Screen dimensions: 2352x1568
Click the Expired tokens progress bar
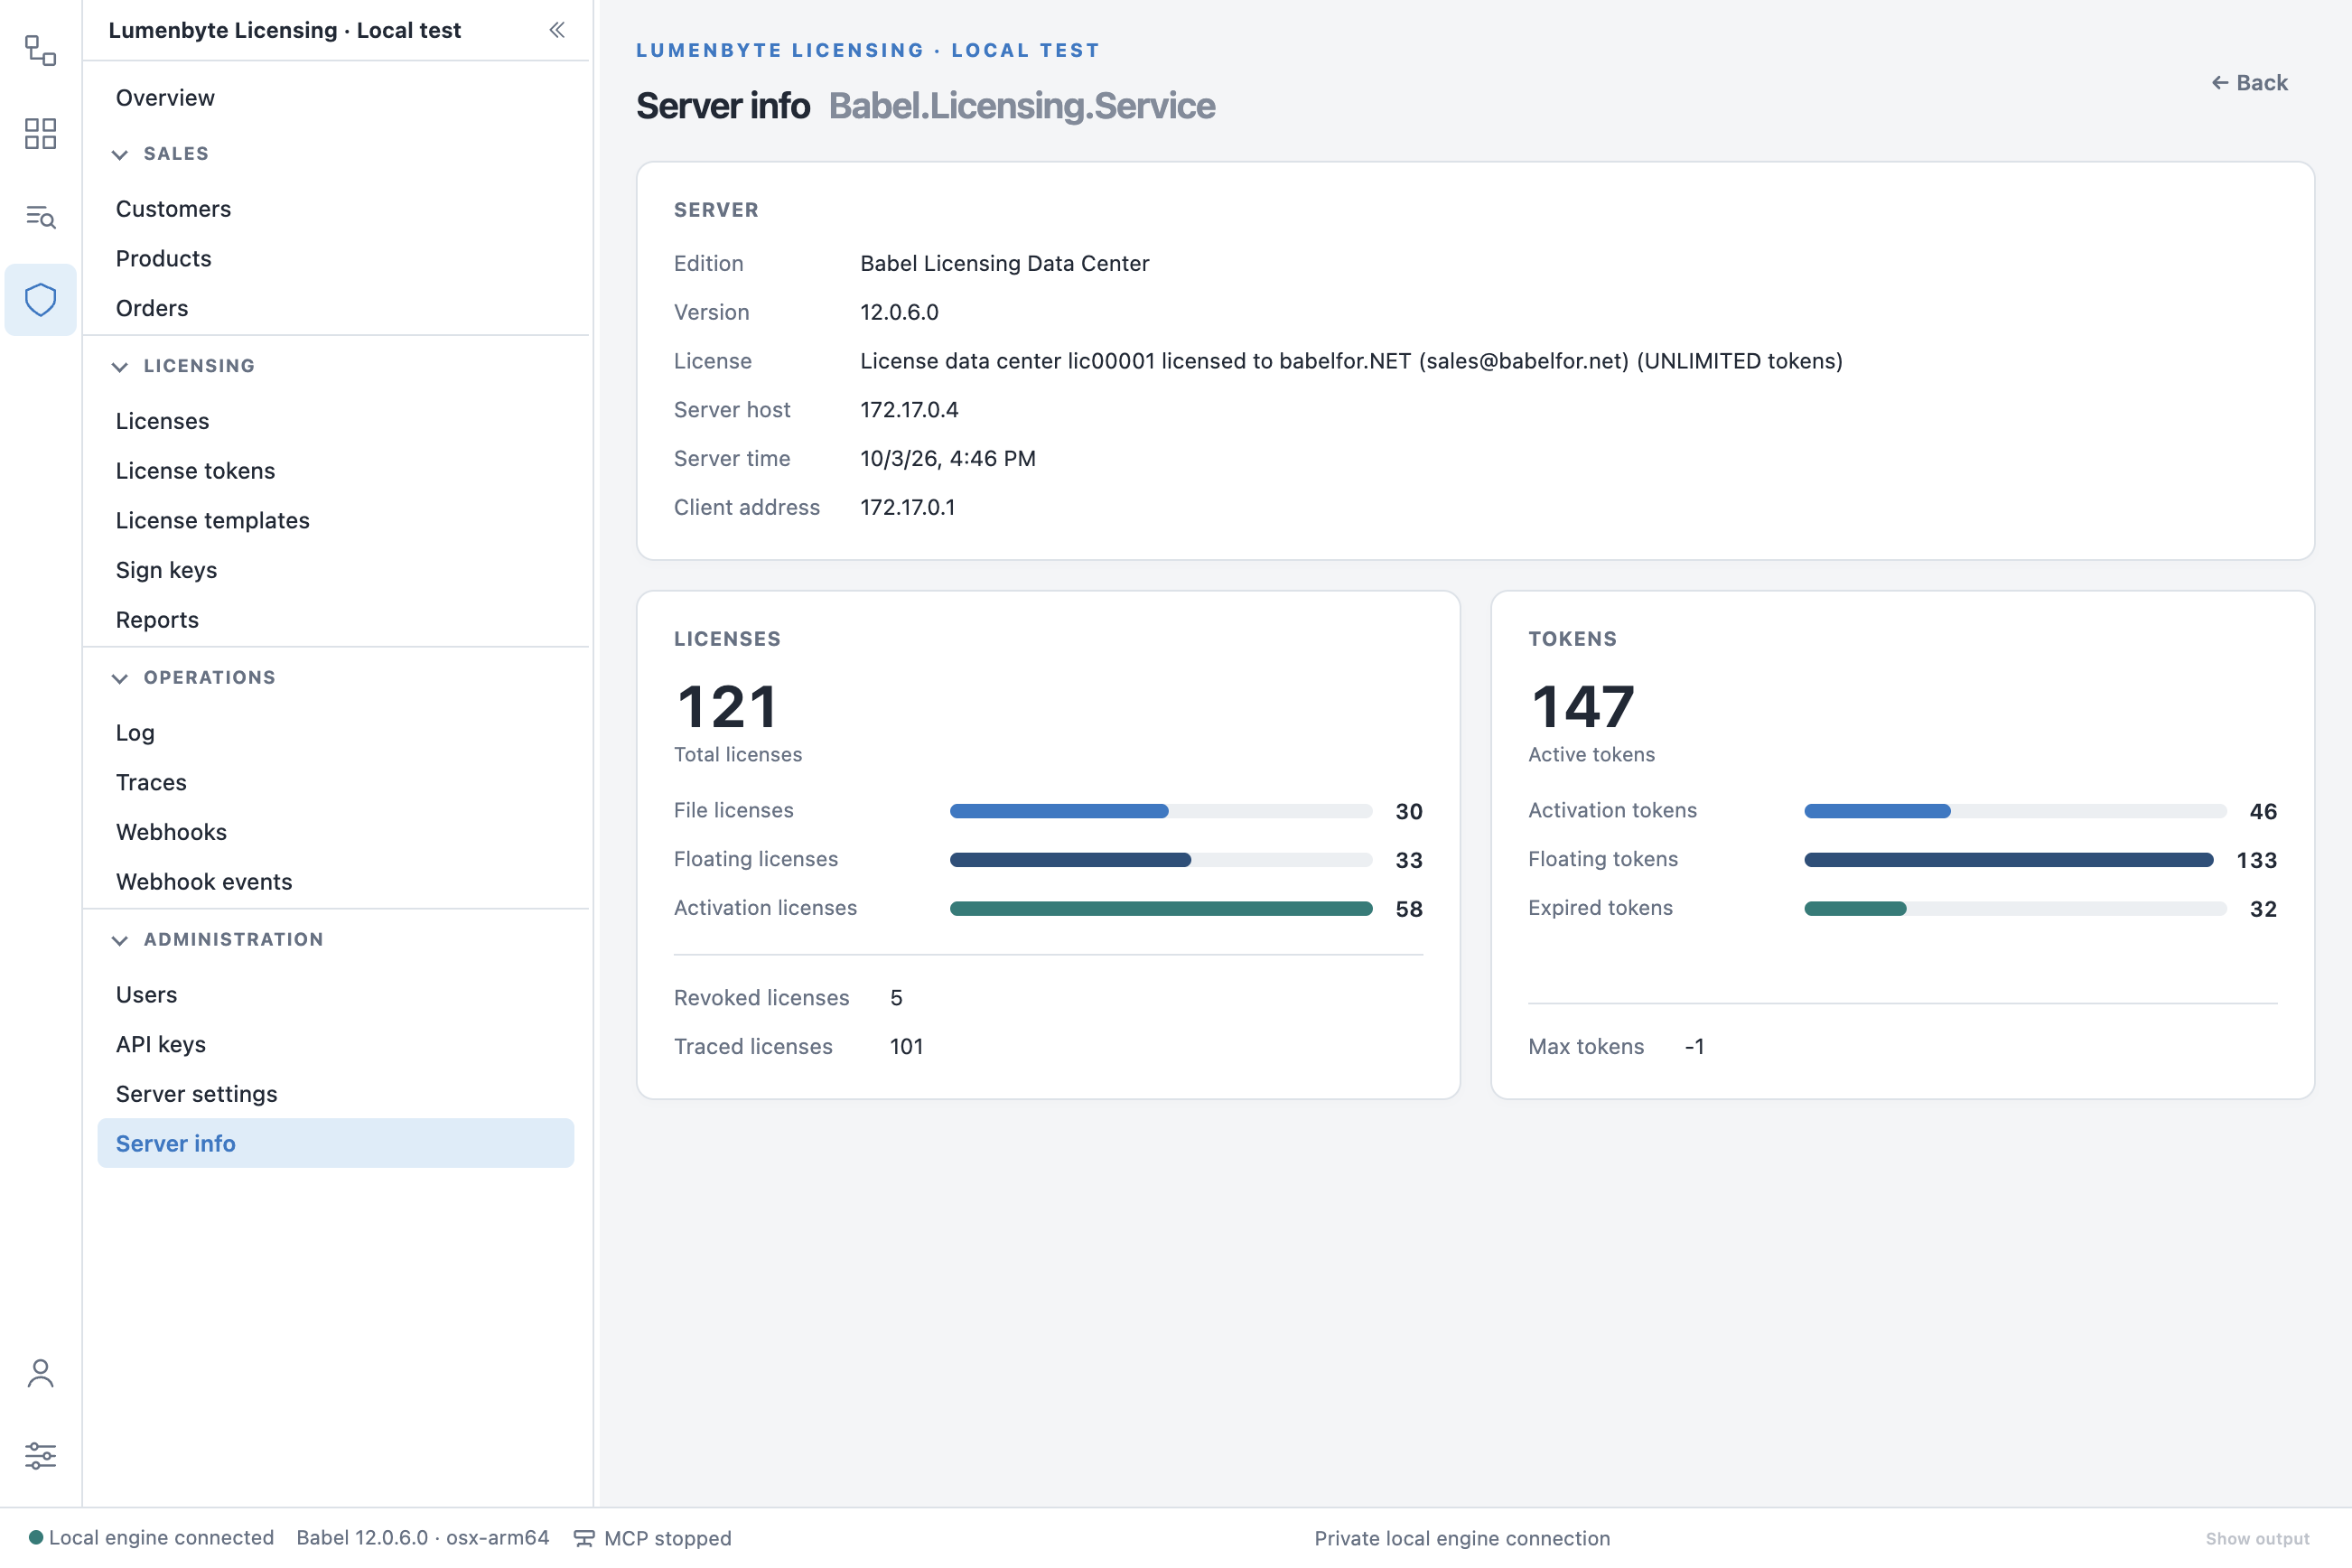(2015, 909)
